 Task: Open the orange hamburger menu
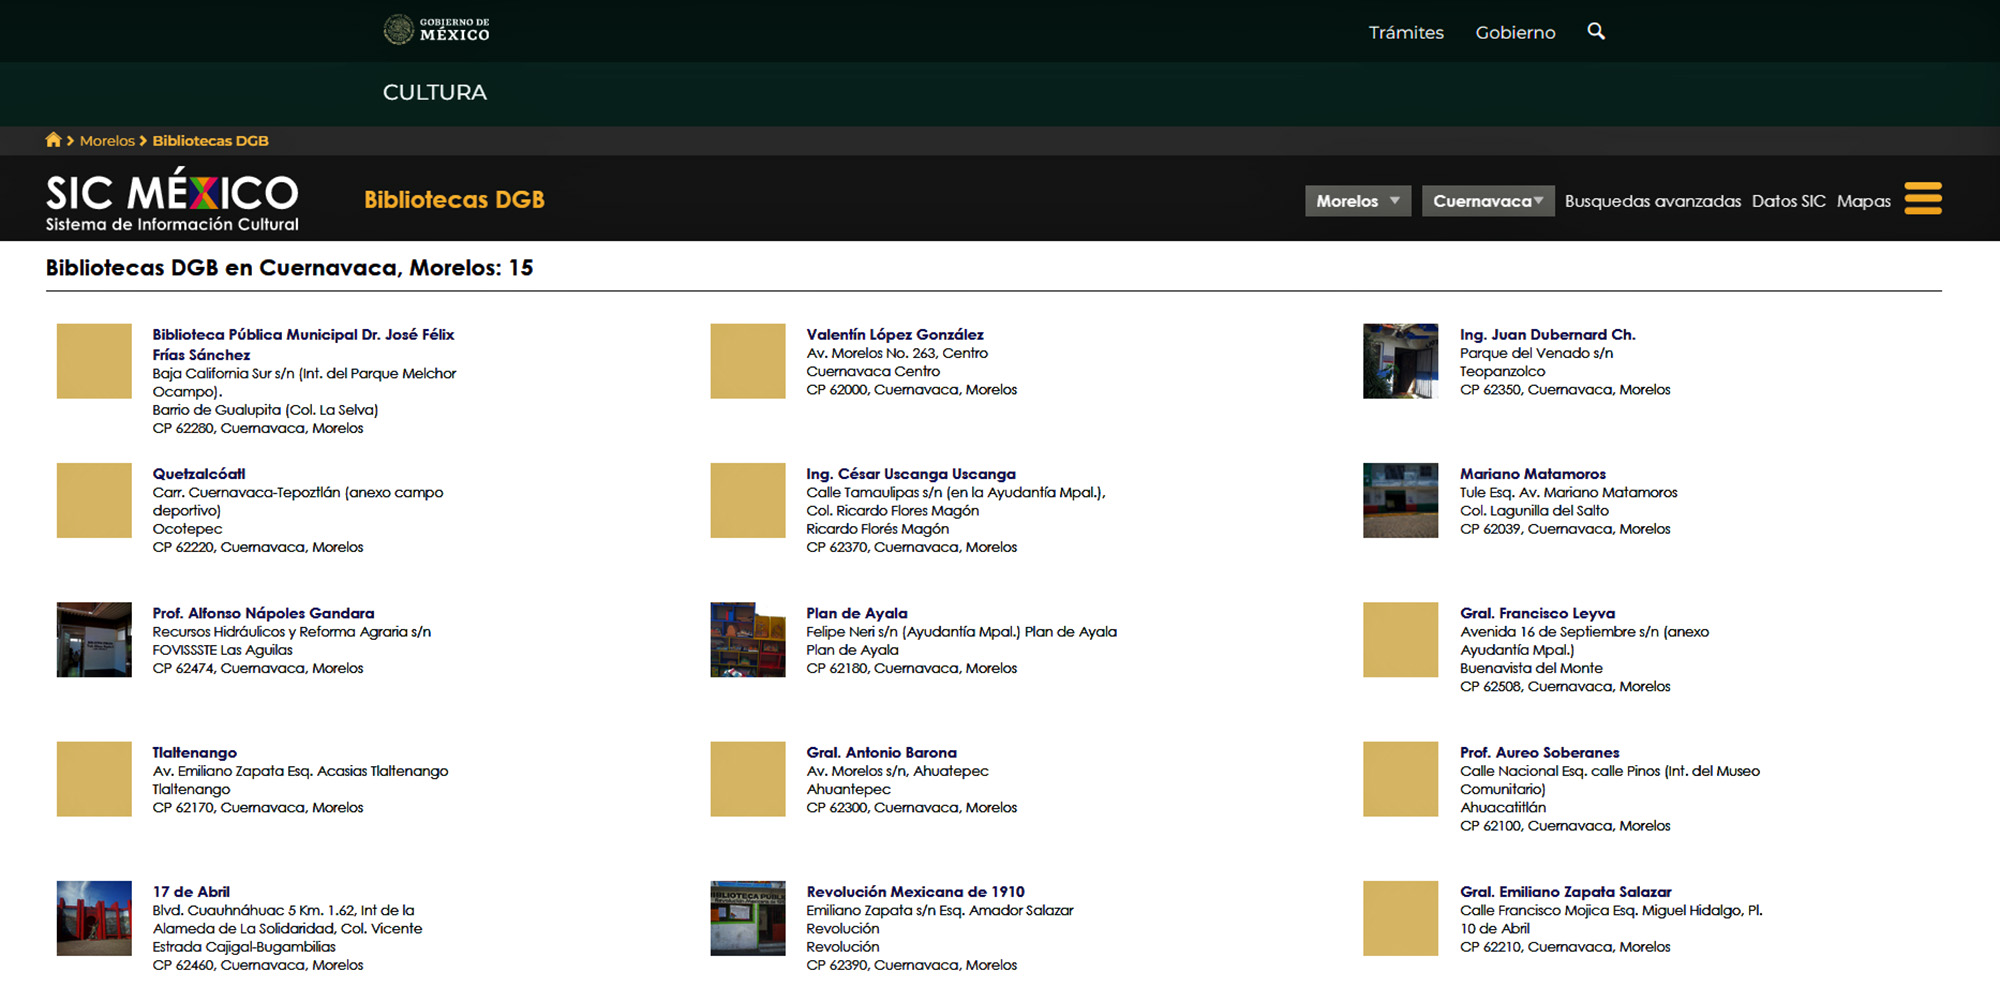coord(1922,198)
